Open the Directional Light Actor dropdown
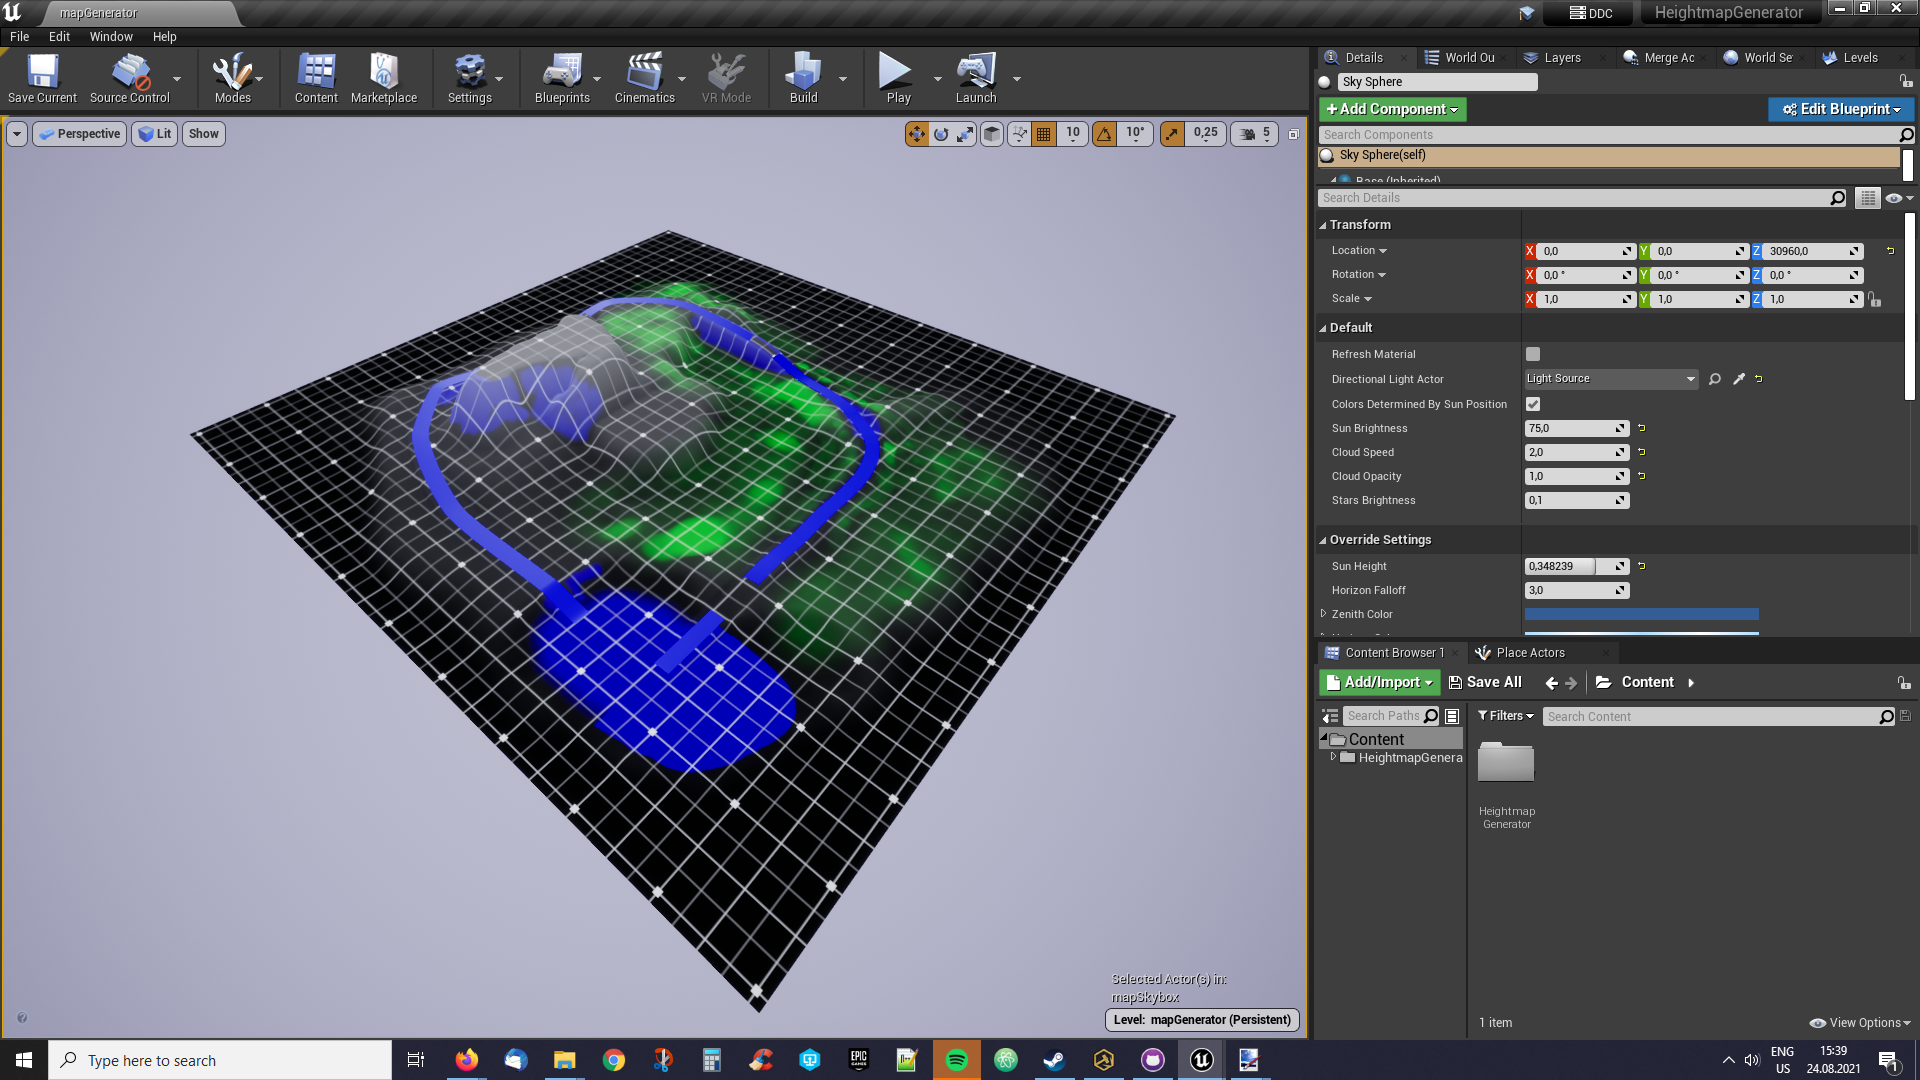Image resolution: width=1920 pixels, height=1080 pixels. click(1689, 379)
